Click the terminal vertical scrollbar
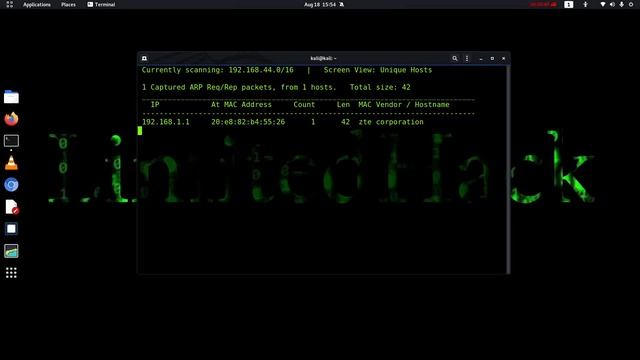This screenshot has width=640, height=360. pos(508,169)
